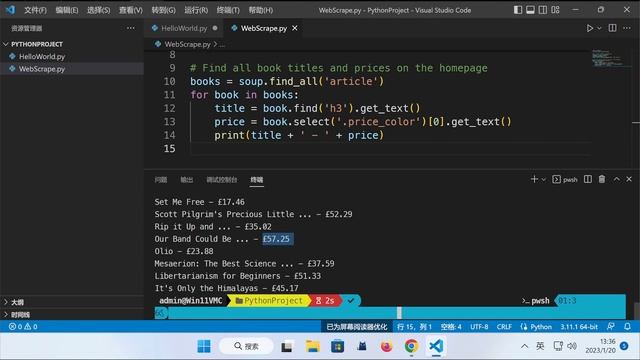This screenshot has width=640, height=360.
Task: Open the 转到(G) menu
Action: (x=163, y=10)
